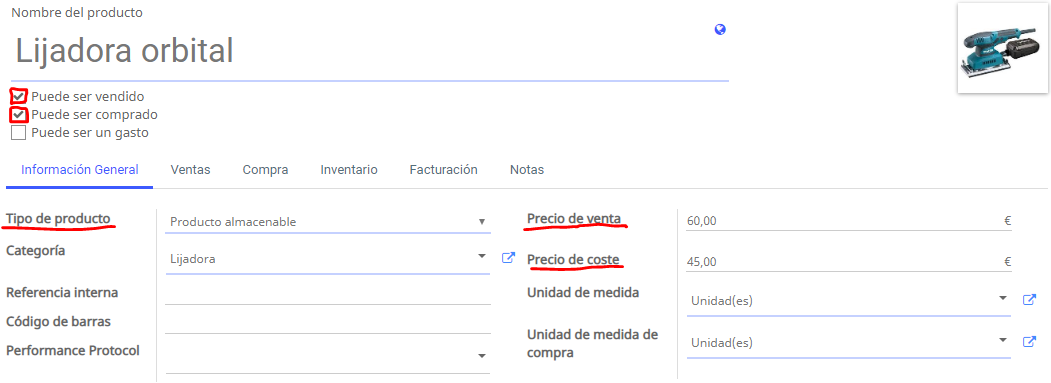Uncheck the Puede ser vendido checkbox
The image size is (1051, 383).
click(19, 97)
